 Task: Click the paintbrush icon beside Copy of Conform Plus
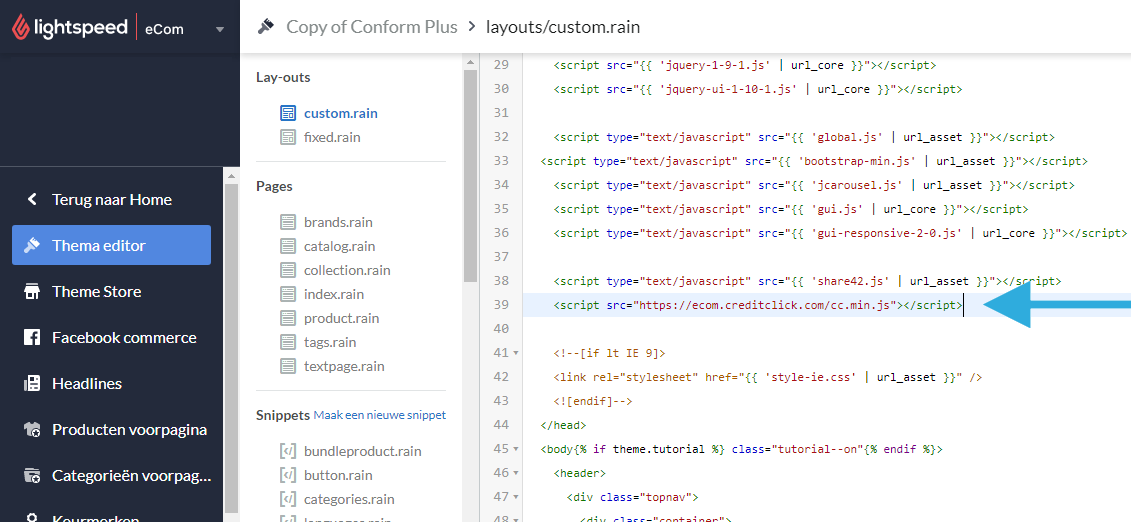point(265,26)
